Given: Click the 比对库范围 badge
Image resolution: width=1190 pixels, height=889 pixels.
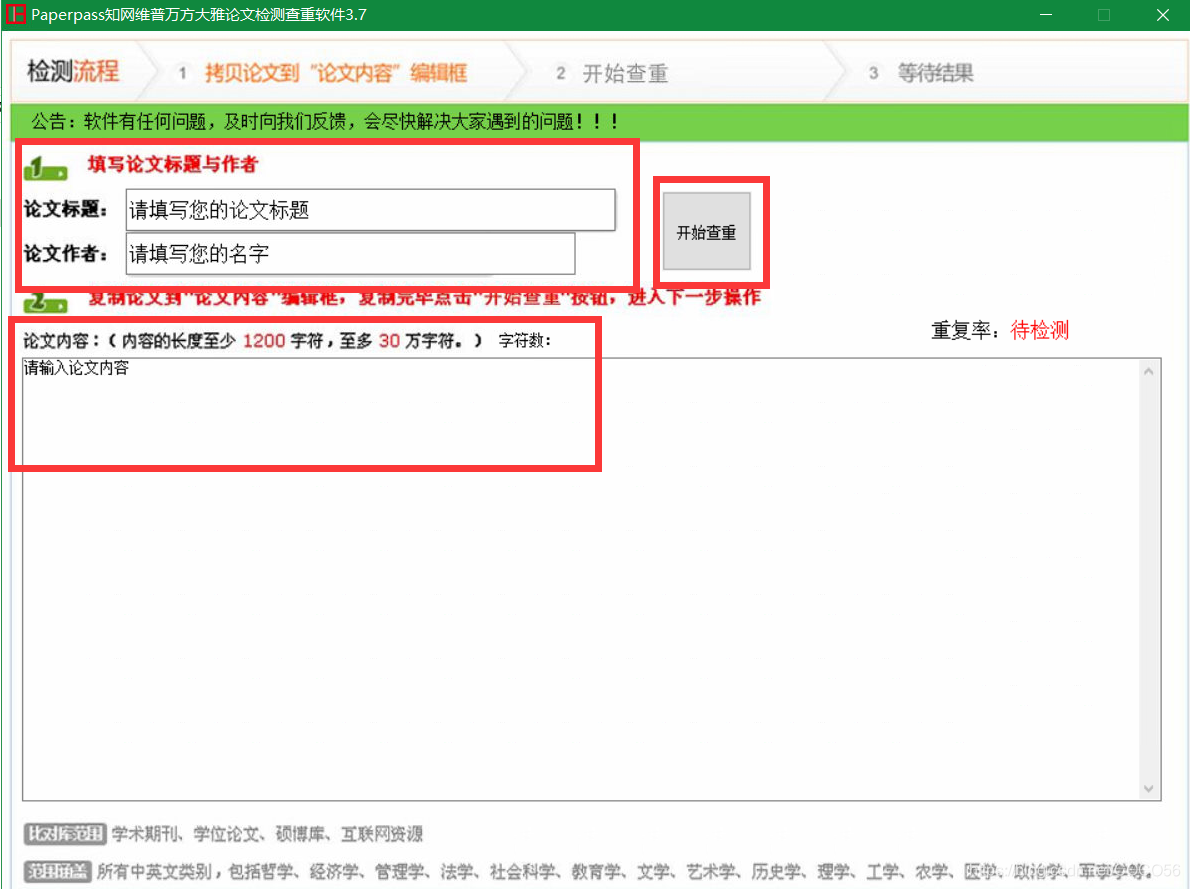Looking at the screenshot, I should tap(65, 834).
